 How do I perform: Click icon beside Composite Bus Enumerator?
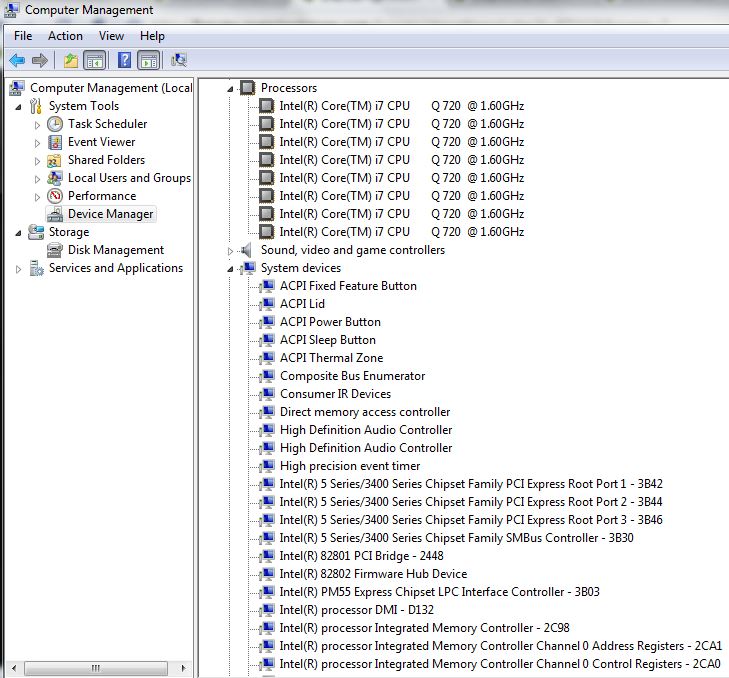(x=267, y=376)
